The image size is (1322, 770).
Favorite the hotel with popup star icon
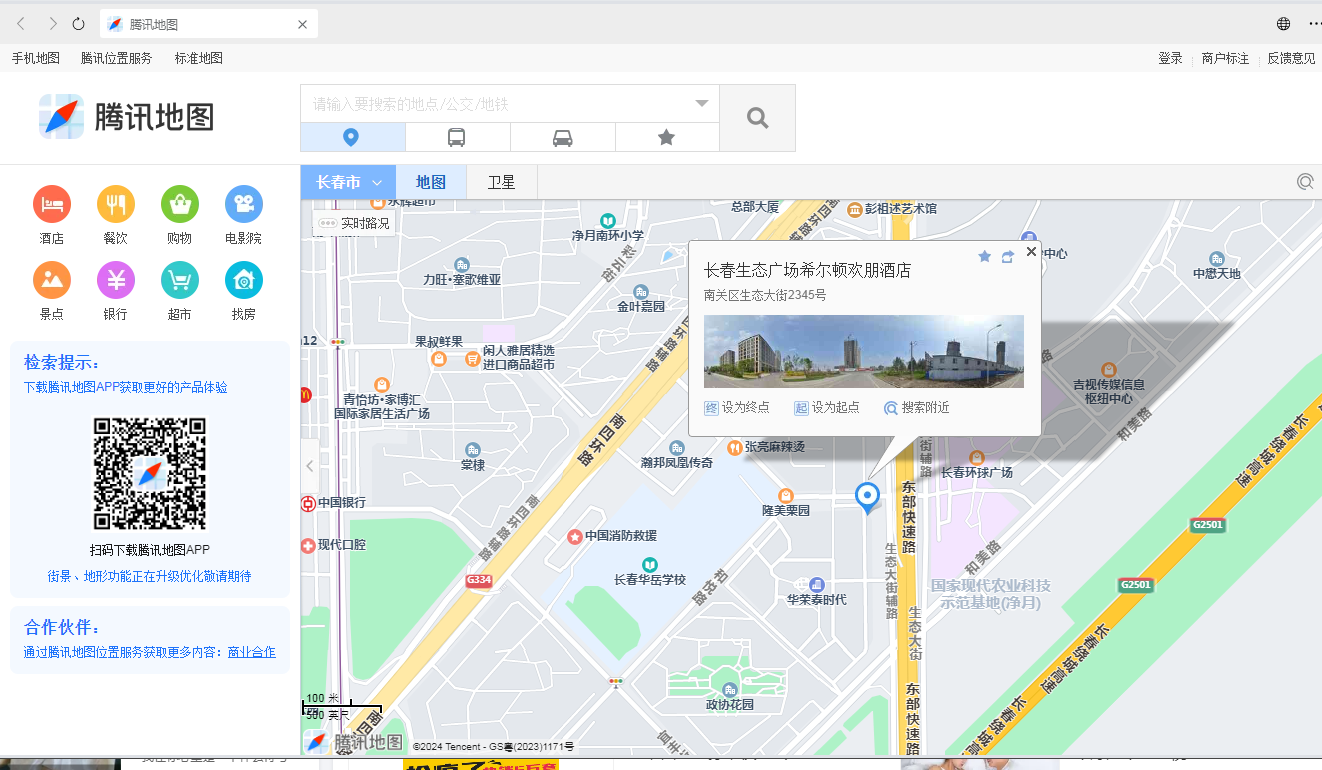click(984, 257)
